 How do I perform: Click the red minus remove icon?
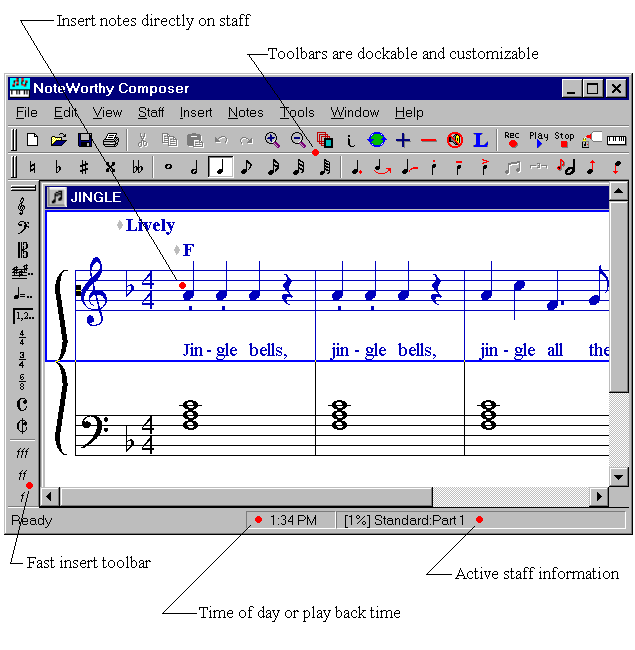point(429,140)
